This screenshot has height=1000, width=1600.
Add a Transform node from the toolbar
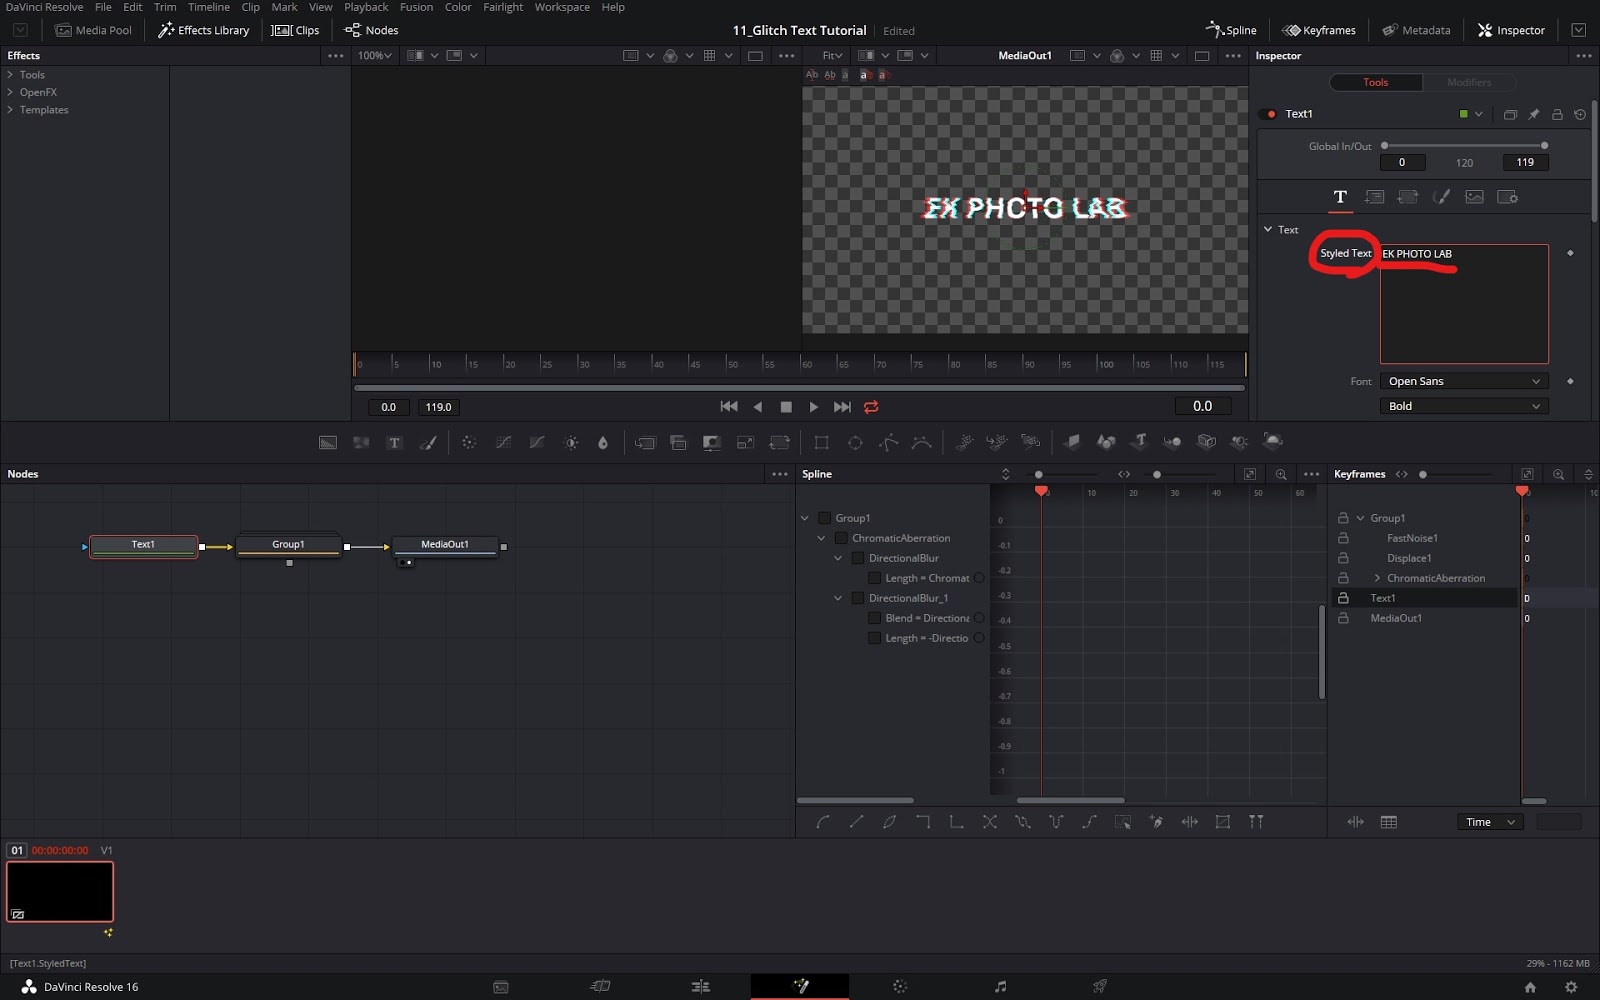(x=779, y=442)
